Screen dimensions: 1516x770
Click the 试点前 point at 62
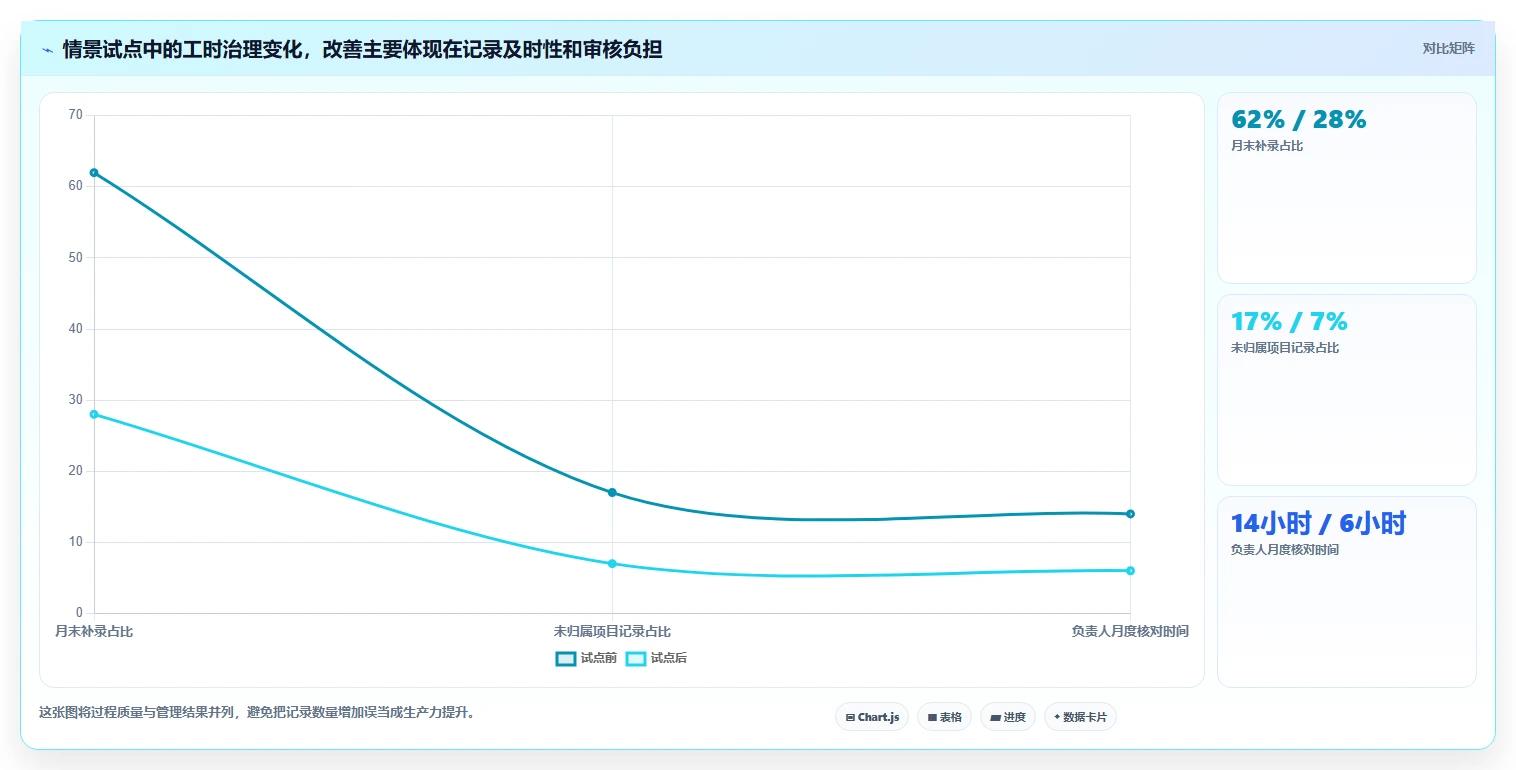tap(94, 172)
